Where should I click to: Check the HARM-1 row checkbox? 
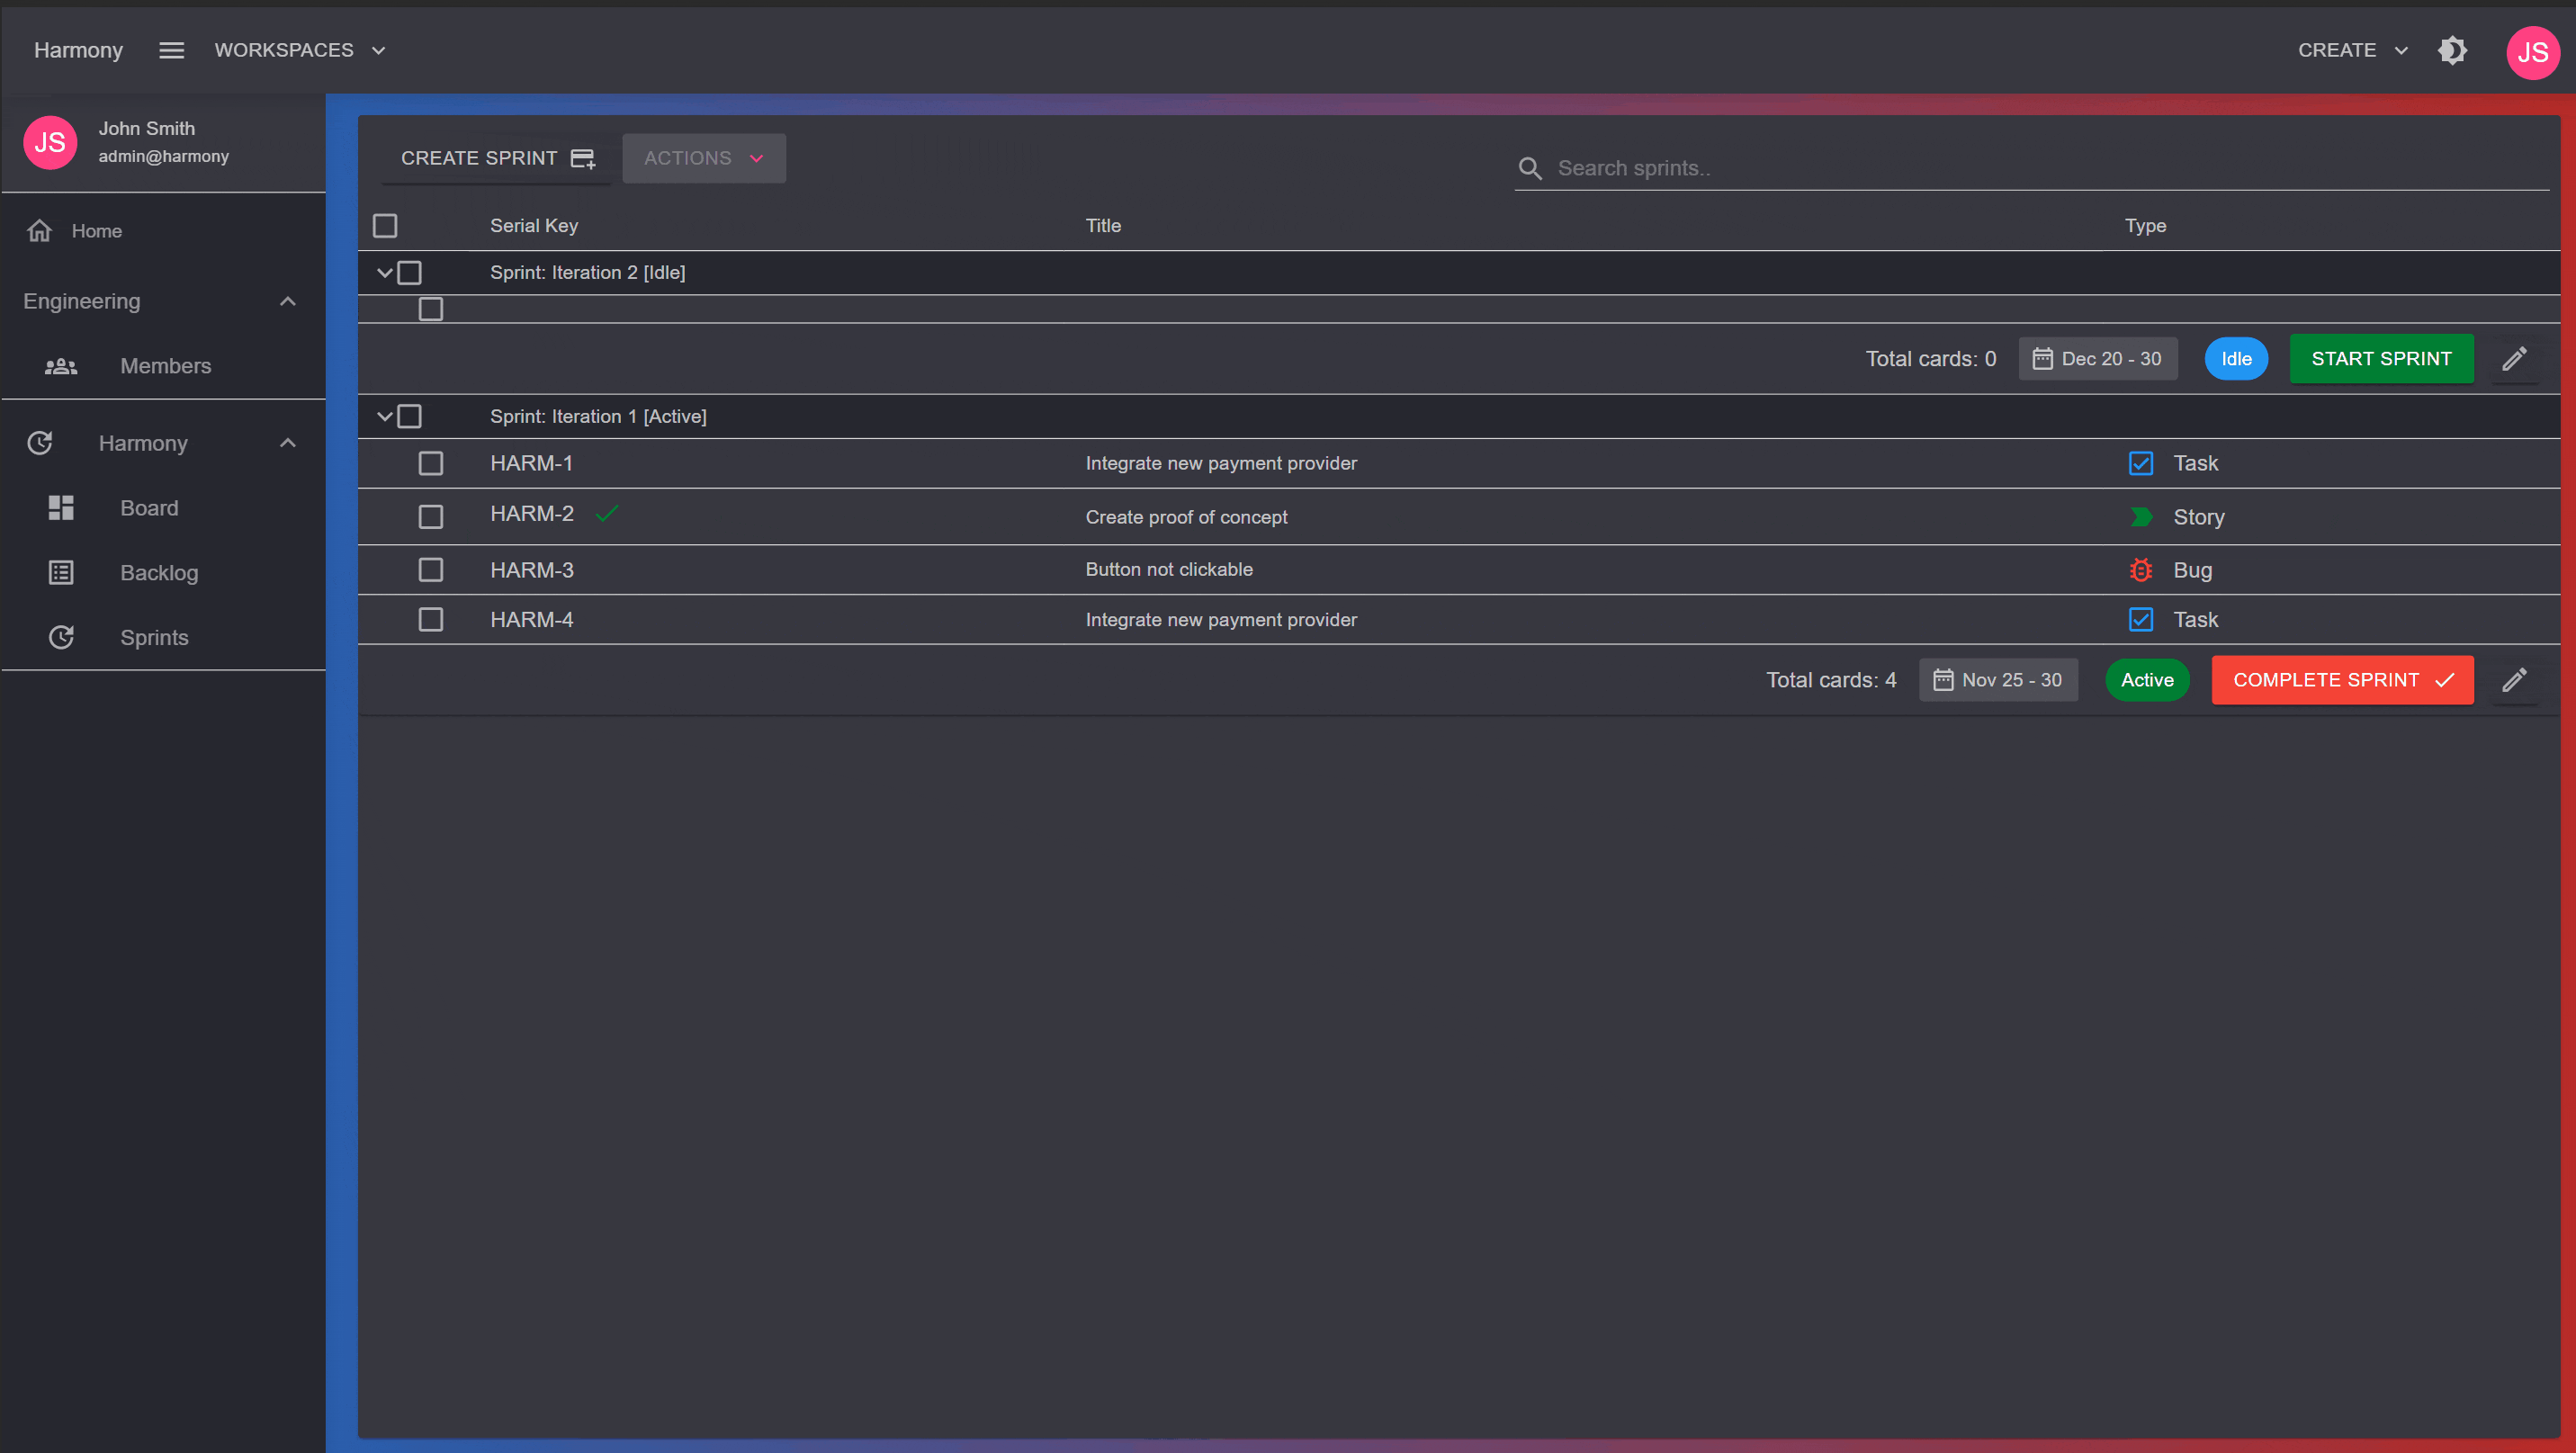pos(431,463)
